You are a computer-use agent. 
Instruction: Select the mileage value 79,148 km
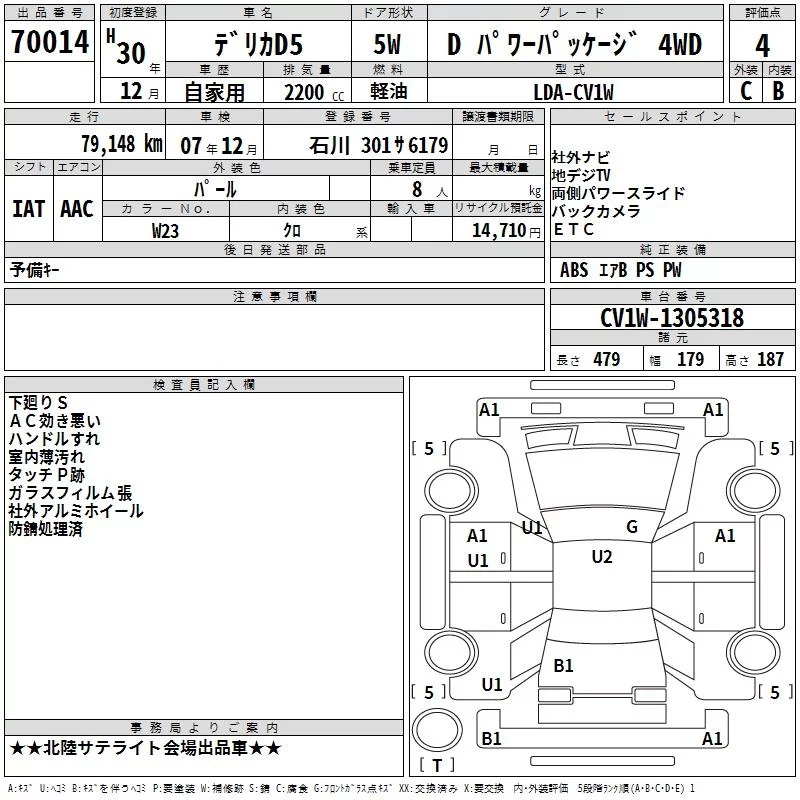coord(122,144)
